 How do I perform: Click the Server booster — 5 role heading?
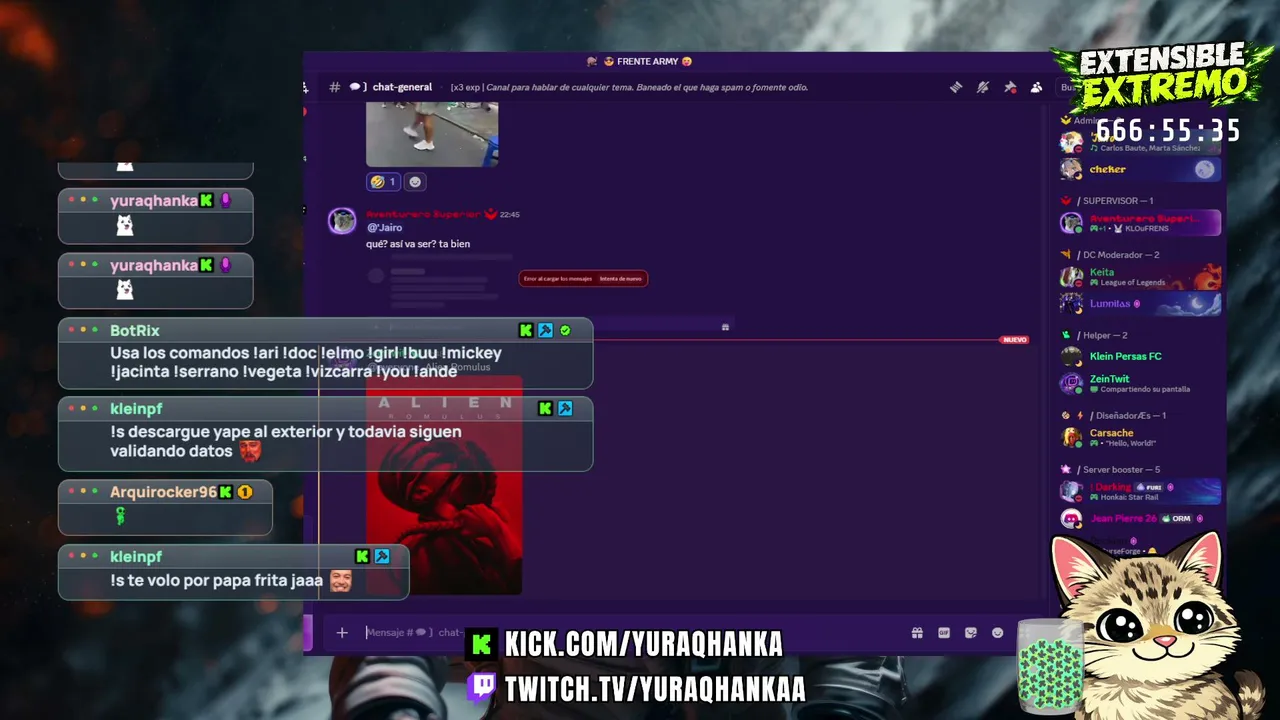(1118, 469)
